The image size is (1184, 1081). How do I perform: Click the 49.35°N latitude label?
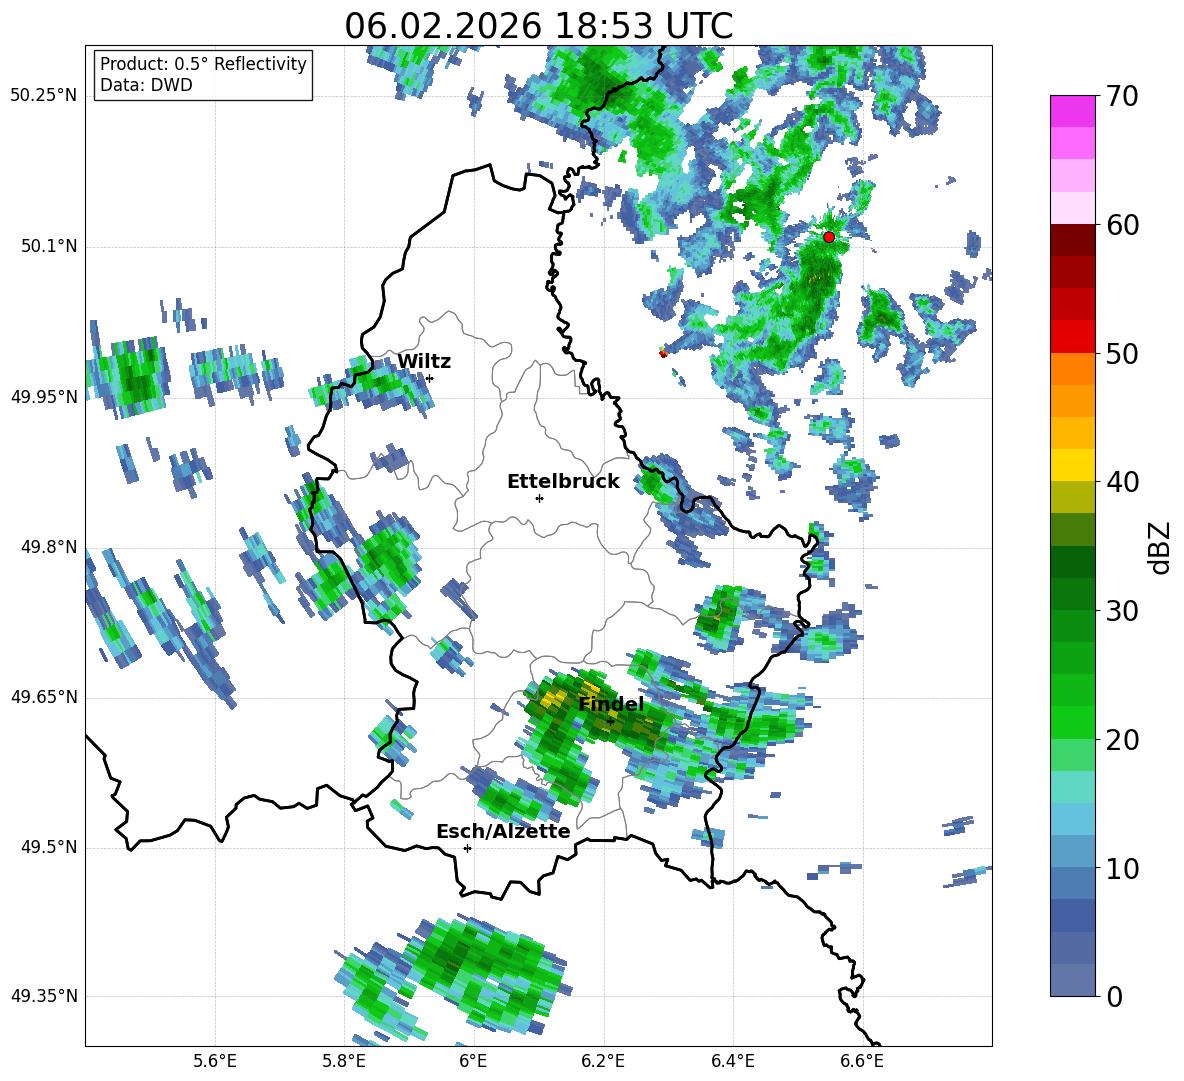(x=44, y=996)
